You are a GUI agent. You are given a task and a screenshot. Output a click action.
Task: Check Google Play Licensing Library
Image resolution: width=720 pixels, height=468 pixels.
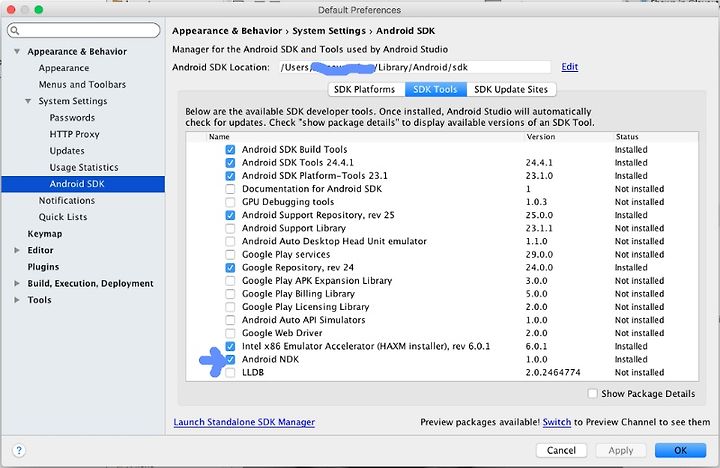tap(230, 307)
